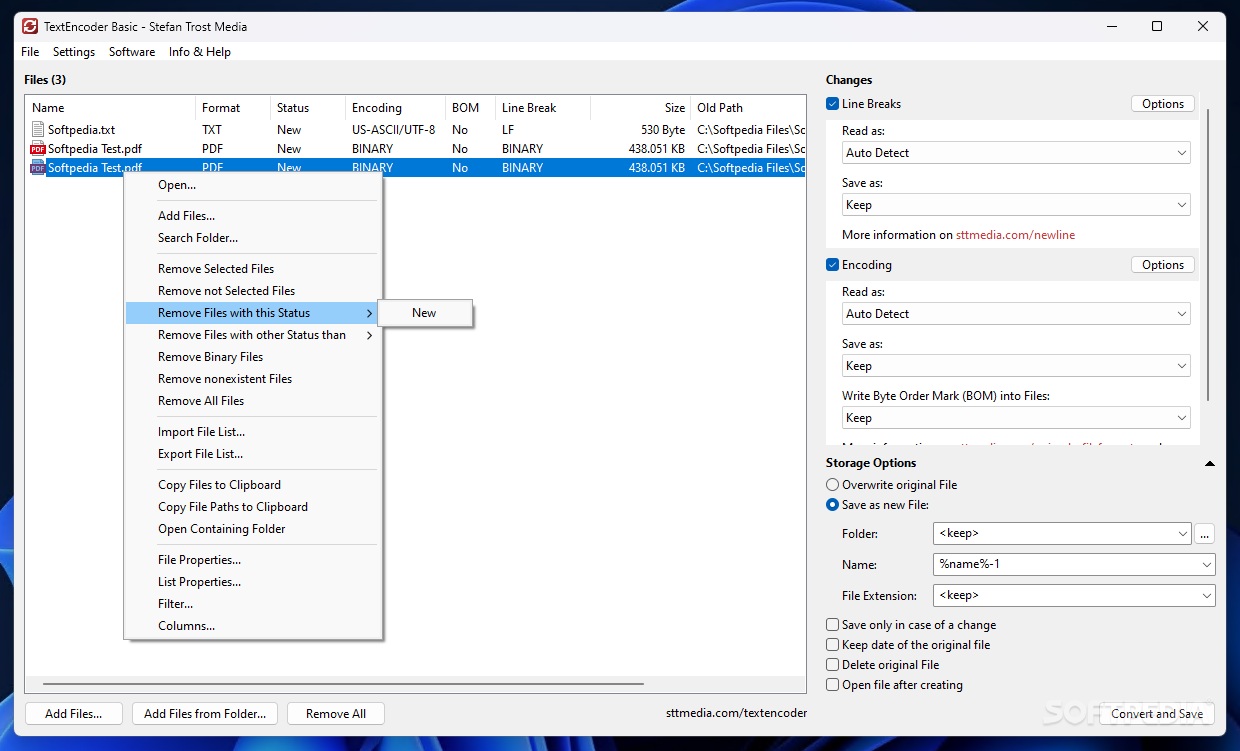Choose Copy File Paths to Clipboard
The height and width of the screenshot is (751, 1240).
click(x=252, y=507)
